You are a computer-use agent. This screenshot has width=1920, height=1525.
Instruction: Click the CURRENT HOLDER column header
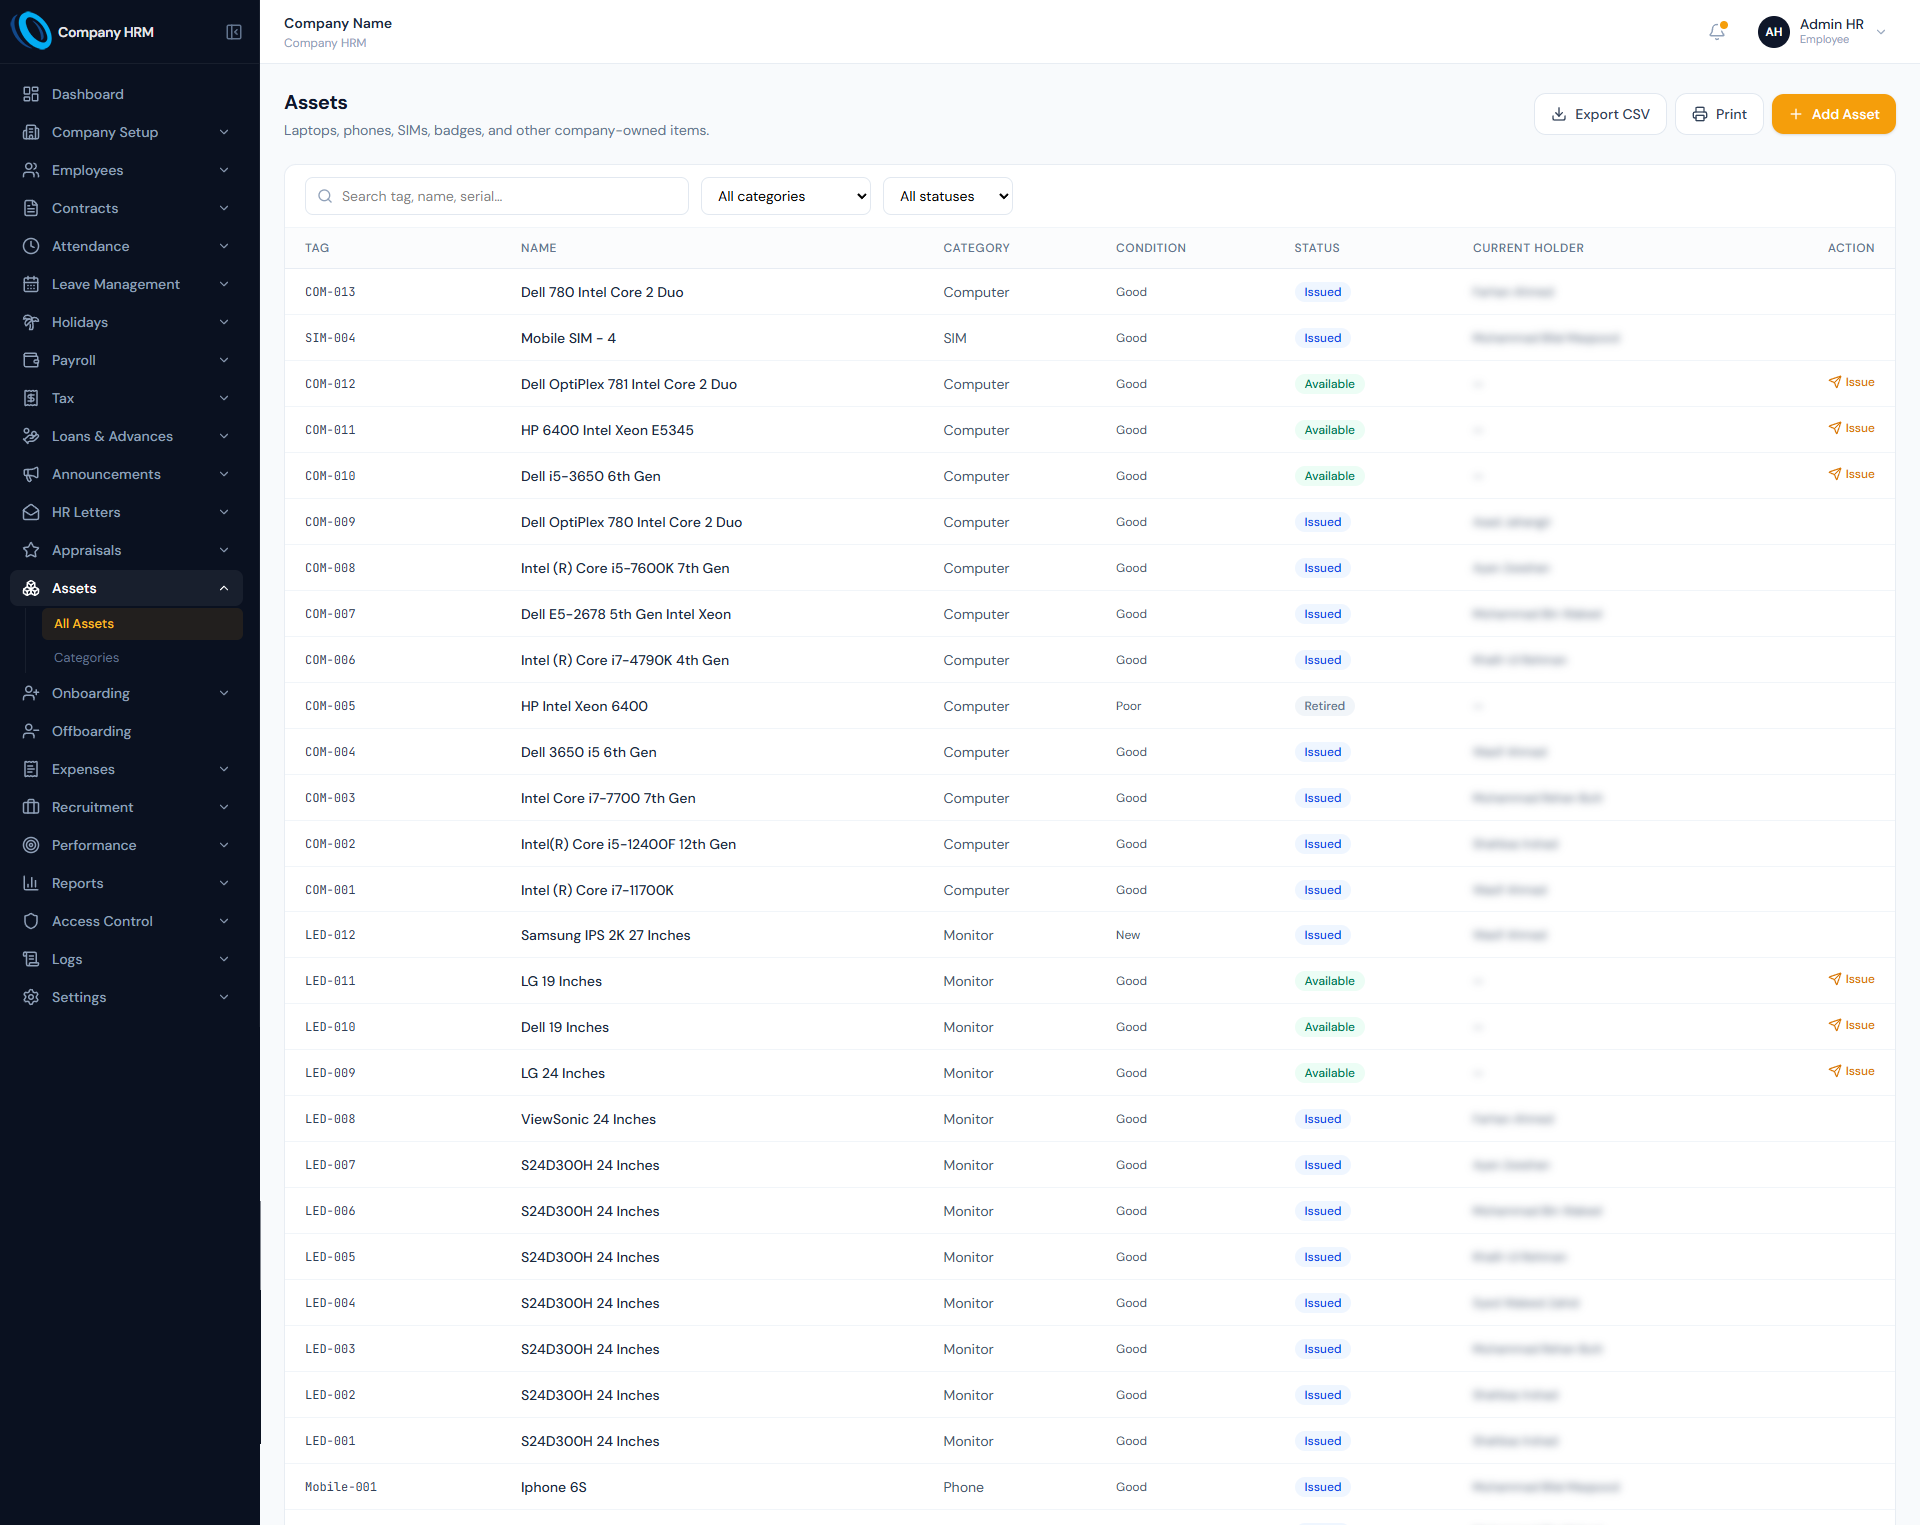pyautogui.click(x=1528, y=248)
